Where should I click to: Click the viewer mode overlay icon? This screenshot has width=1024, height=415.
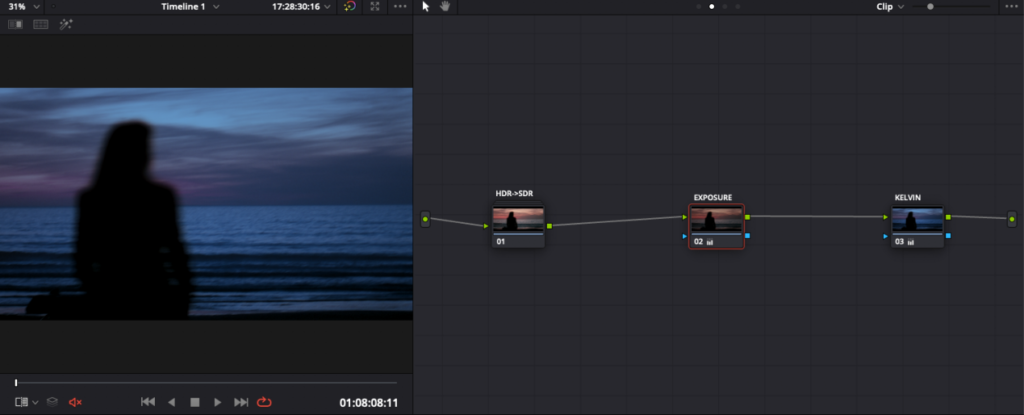22,402
